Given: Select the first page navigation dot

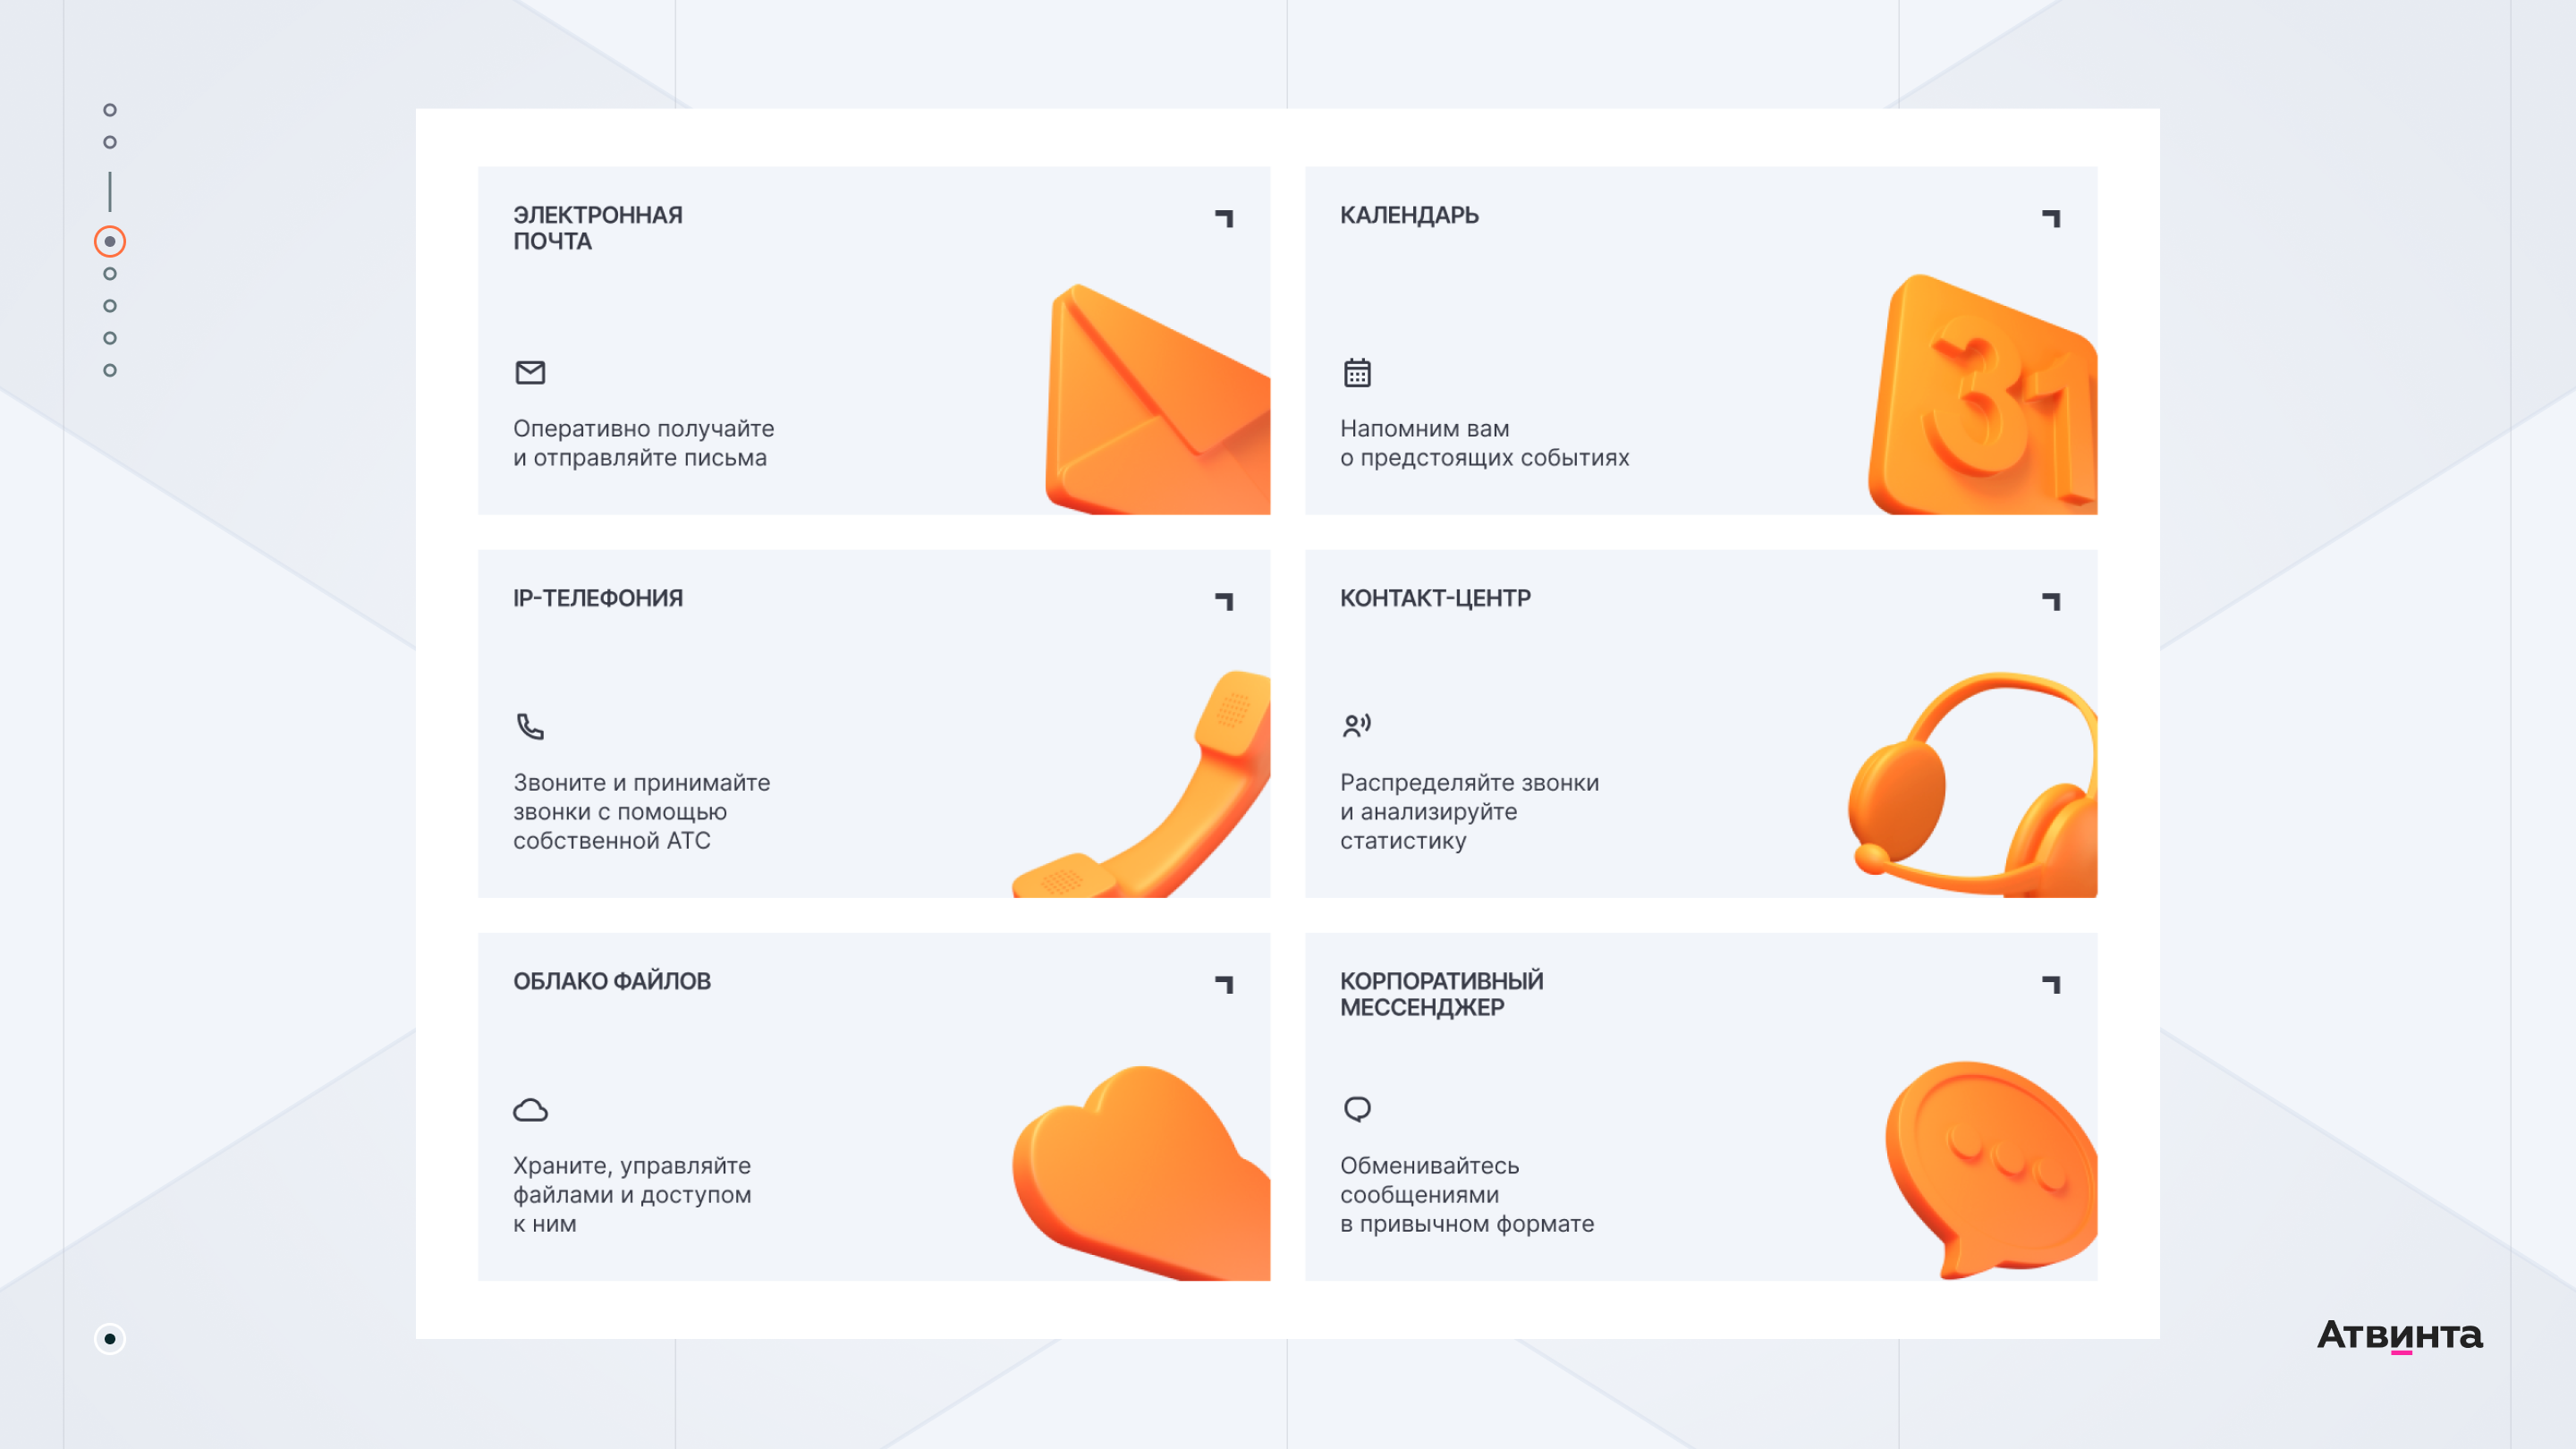Looking at the screenshot, I should pos(110,110).
